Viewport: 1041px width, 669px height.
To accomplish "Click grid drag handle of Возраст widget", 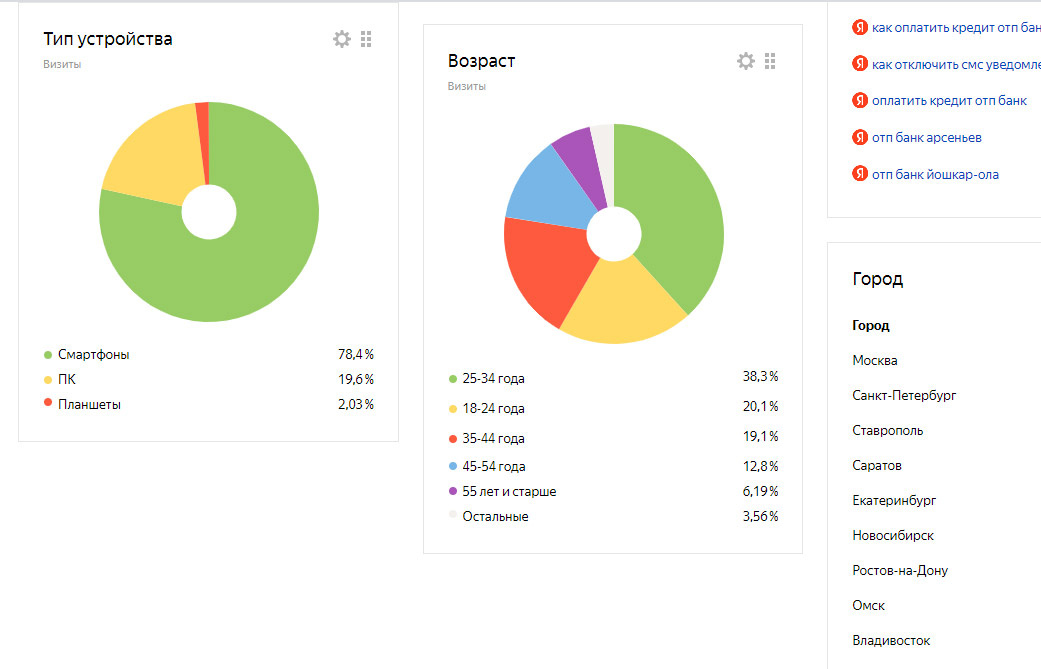I will [770, 61].
